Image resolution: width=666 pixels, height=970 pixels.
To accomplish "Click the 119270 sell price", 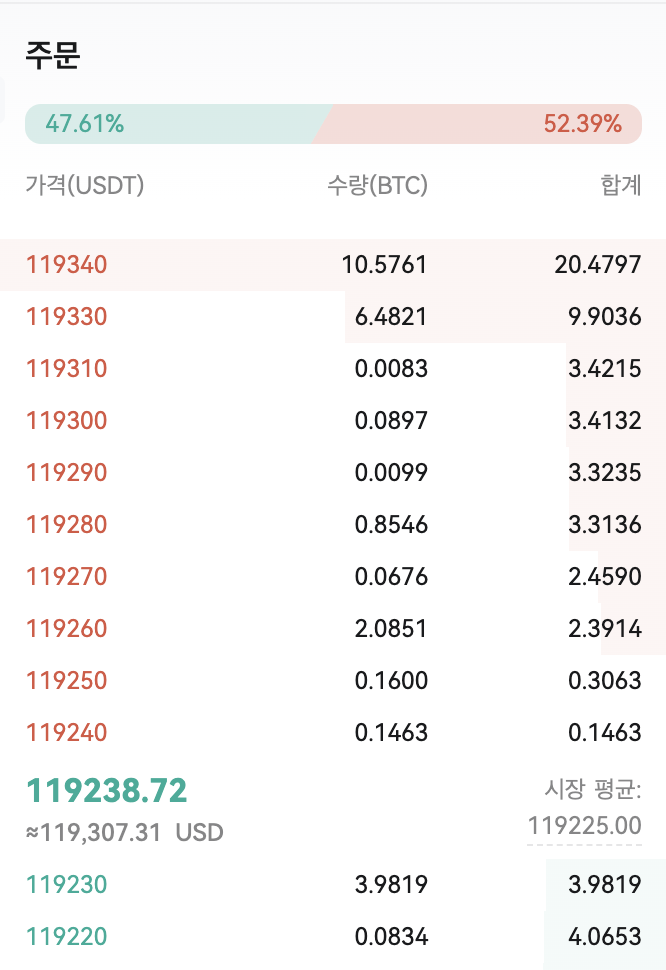I will coord(67,577).
